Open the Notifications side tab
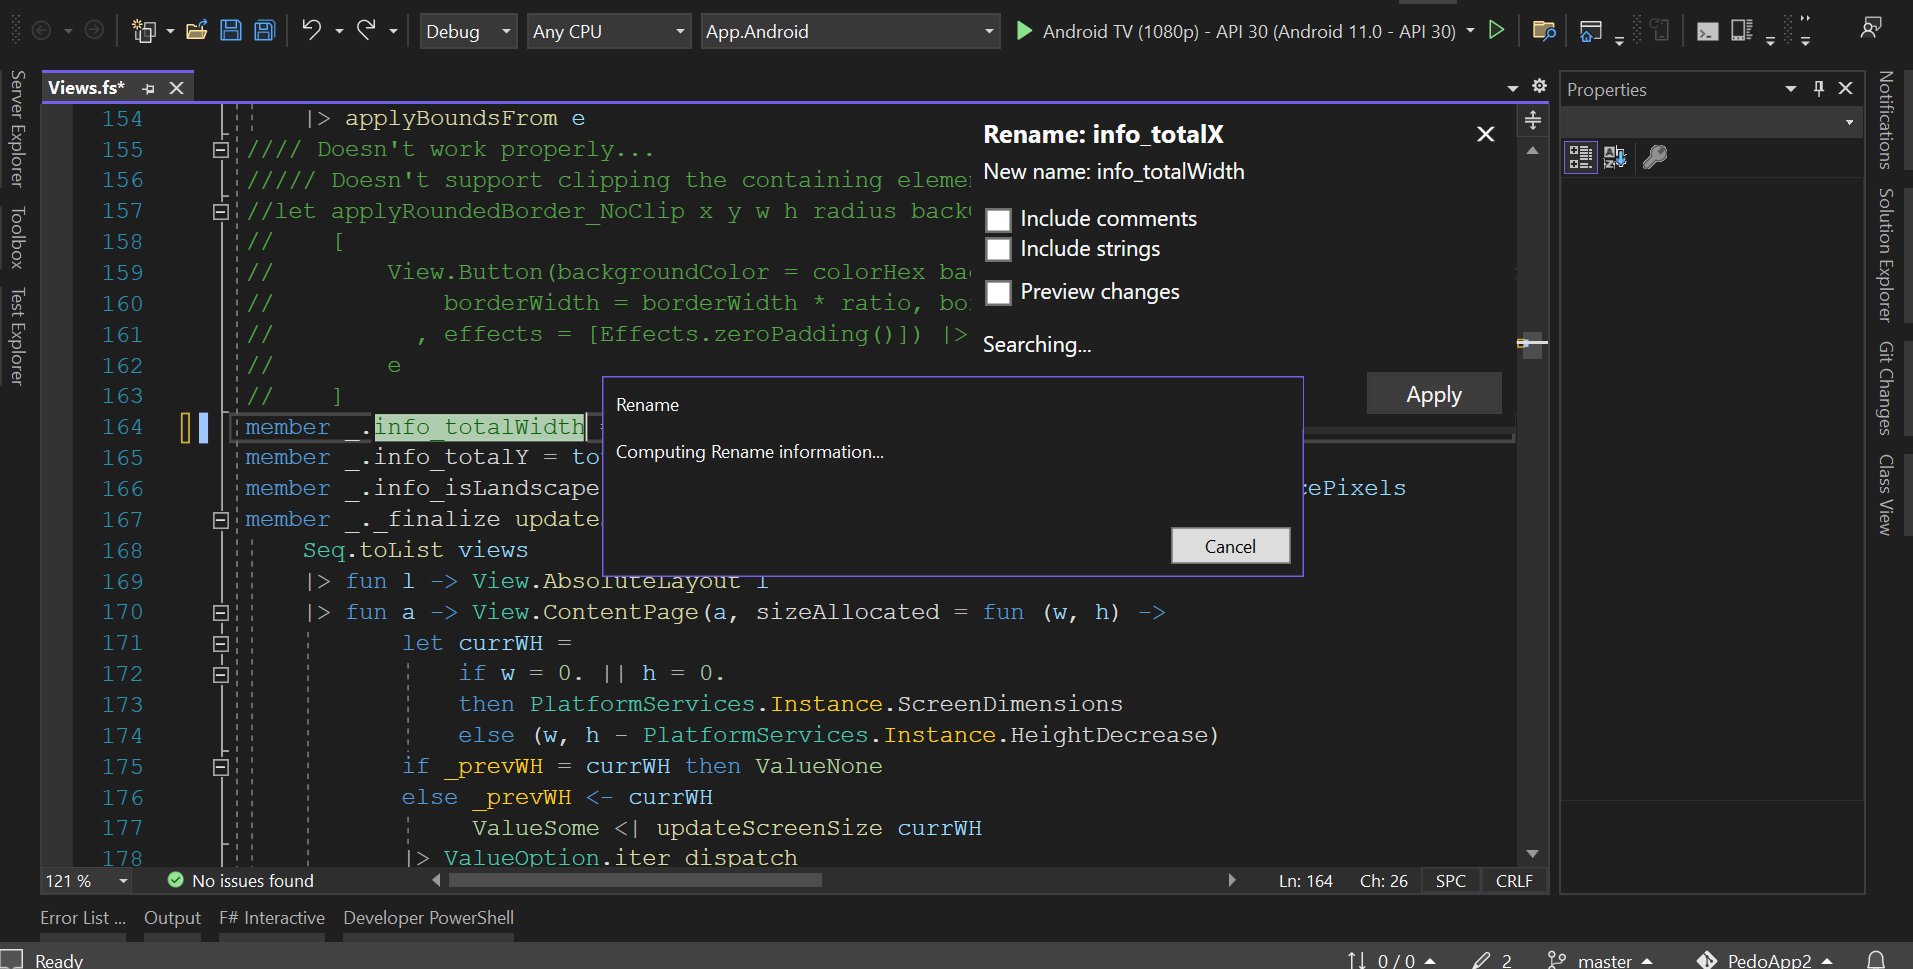The width and height of the screenshot is (1913, 969). coord(1886,120)
